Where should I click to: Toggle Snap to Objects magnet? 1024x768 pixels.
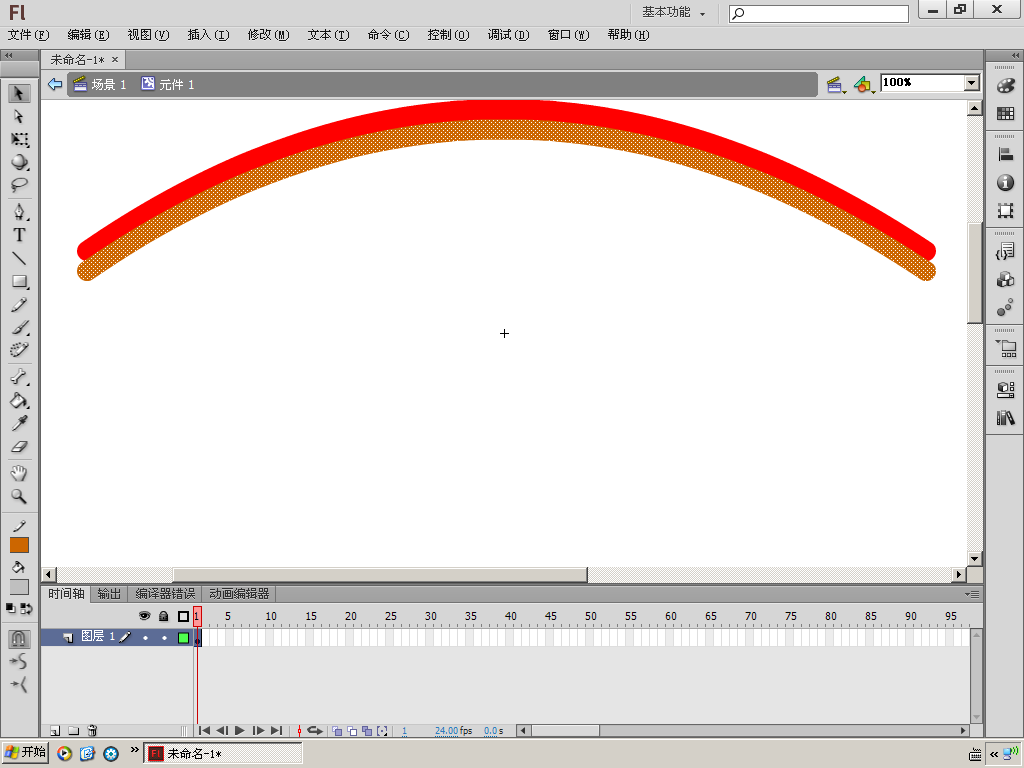click(x=19, y=638)
